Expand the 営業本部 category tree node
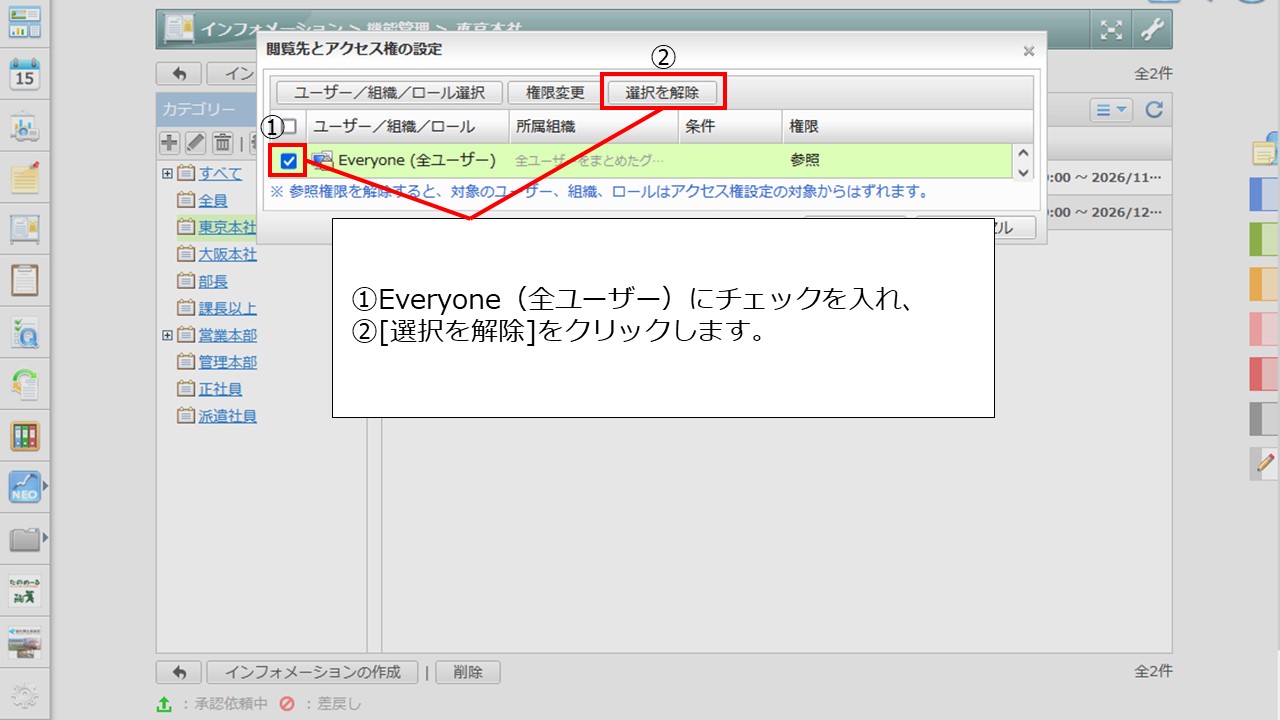 [x=167, y=335]
